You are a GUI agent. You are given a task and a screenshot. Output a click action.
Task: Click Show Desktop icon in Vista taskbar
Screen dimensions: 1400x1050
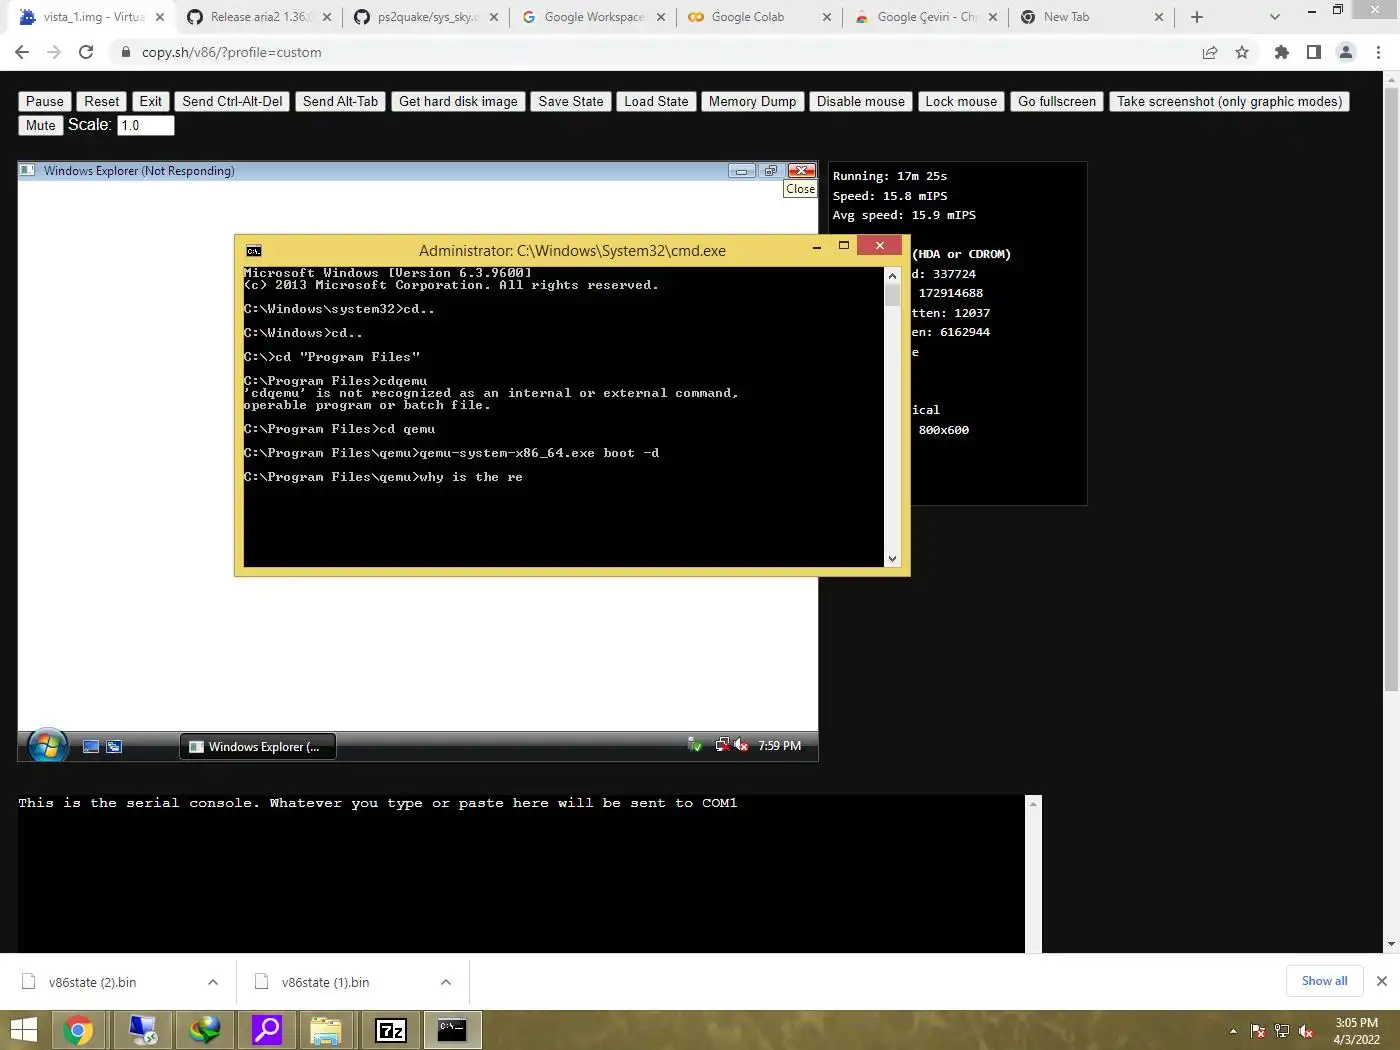(x=91, y=746)
